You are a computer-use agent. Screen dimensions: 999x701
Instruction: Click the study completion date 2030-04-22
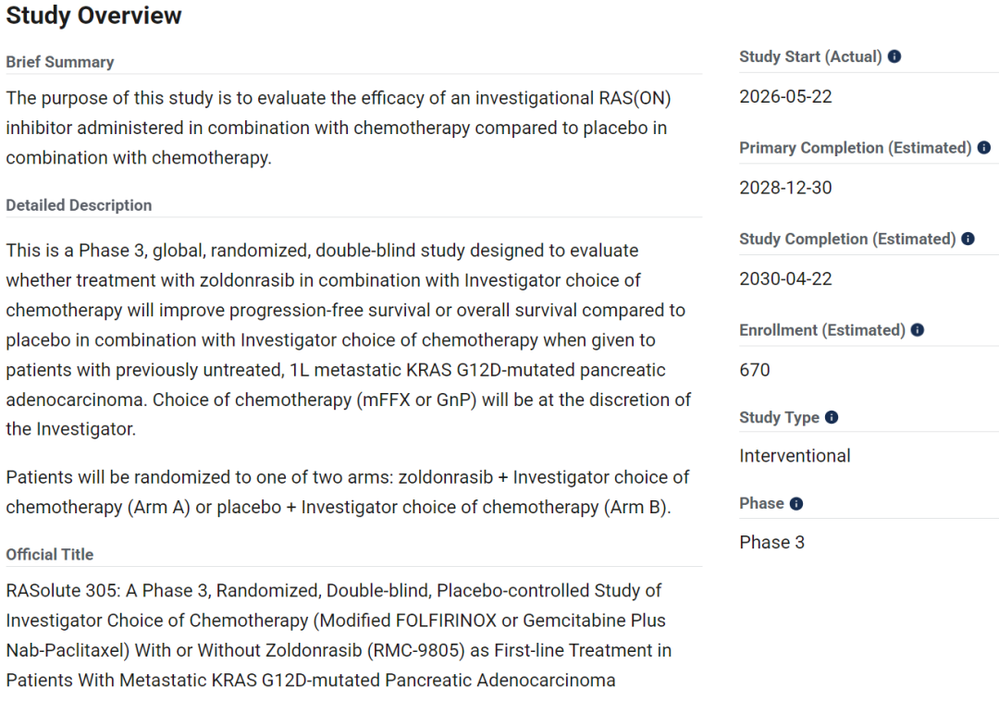pos(786,279)
